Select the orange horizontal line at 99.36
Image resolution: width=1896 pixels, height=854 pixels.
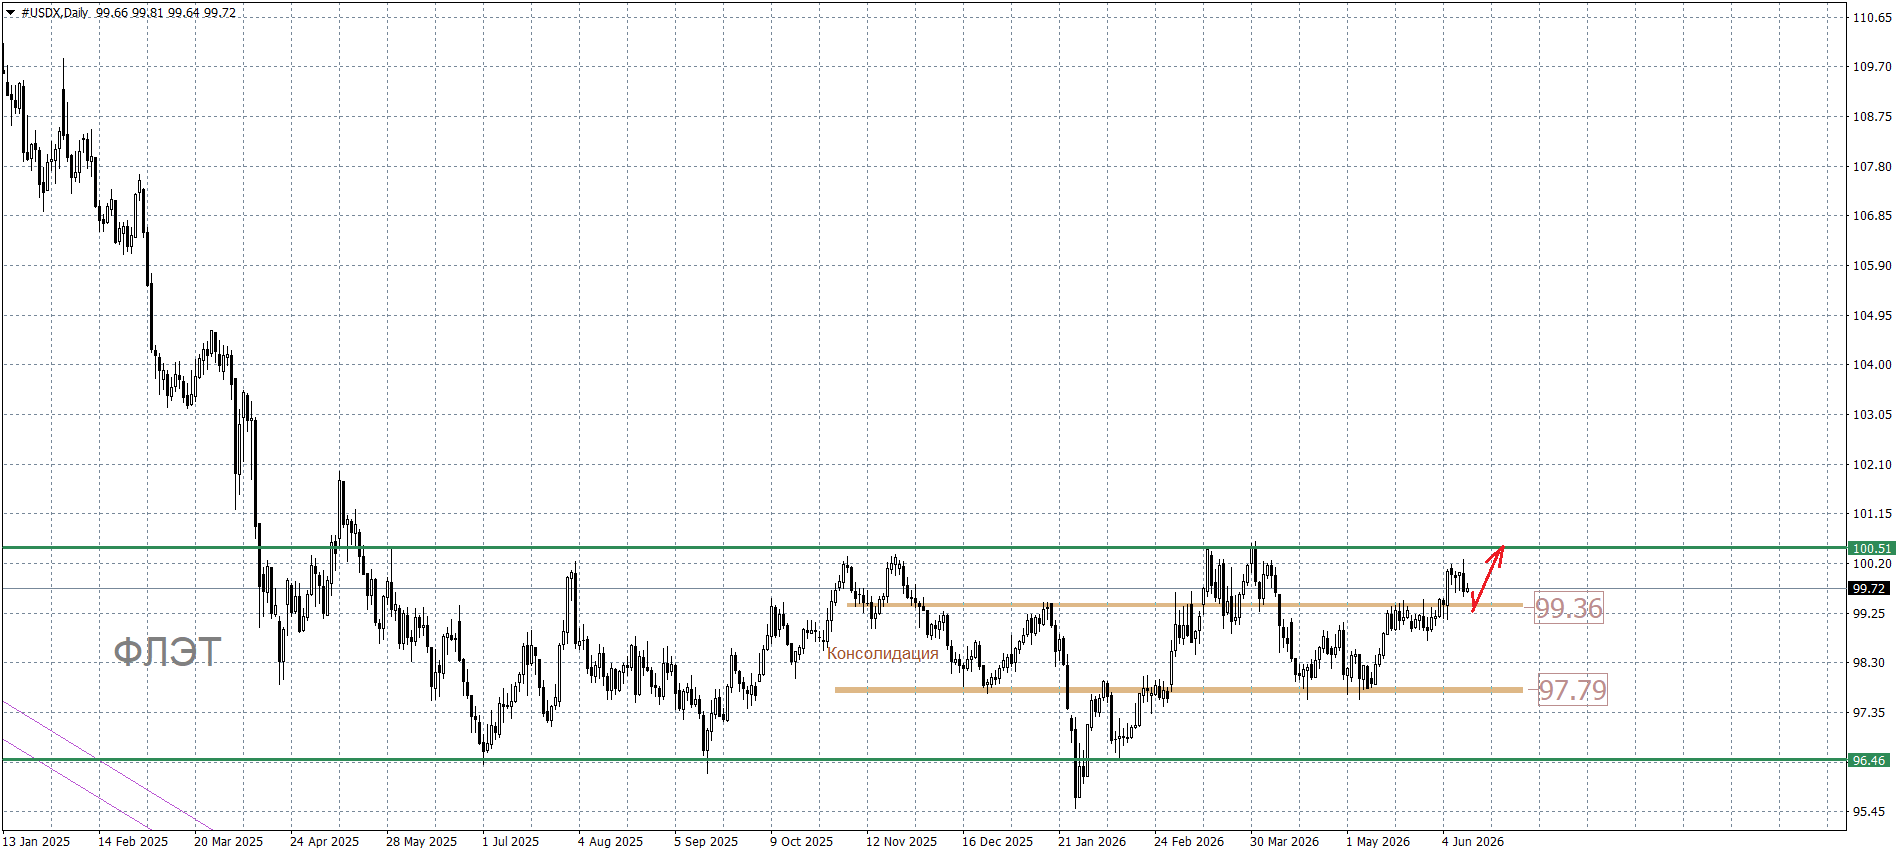tap(1185, 605)
